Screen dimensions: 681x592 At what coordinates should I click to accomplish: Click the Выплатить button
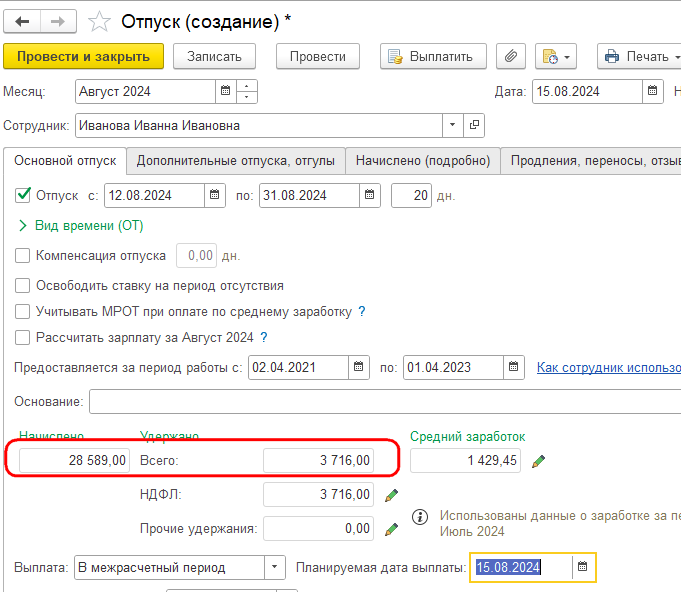coord(433,56)
